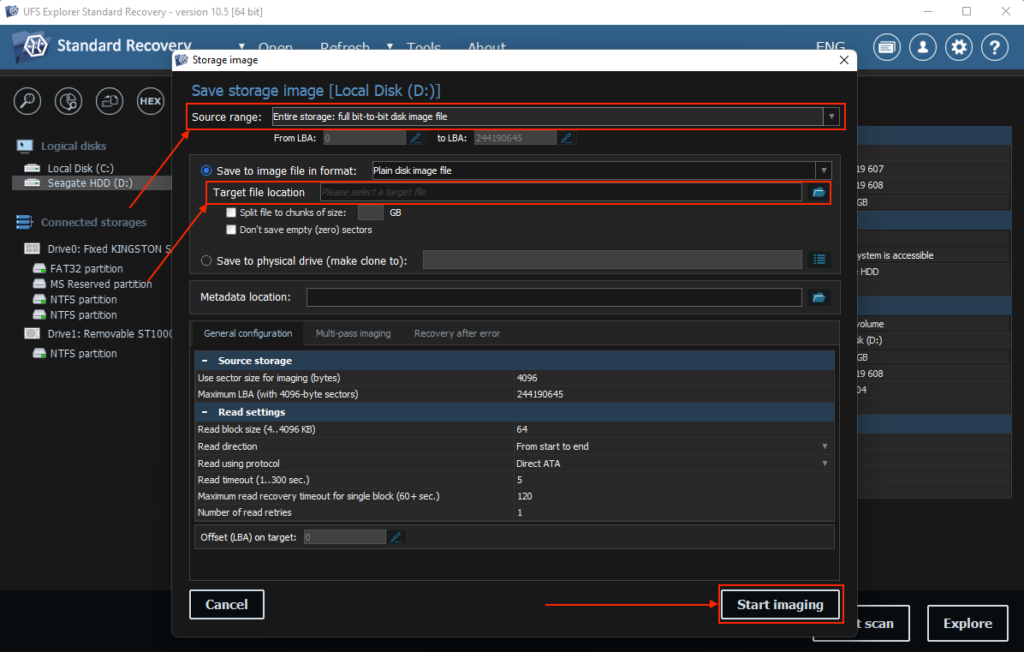Open folder browser for Metadata location
The width and height of the screenshot is (1024, 652).
click(819, 296)
